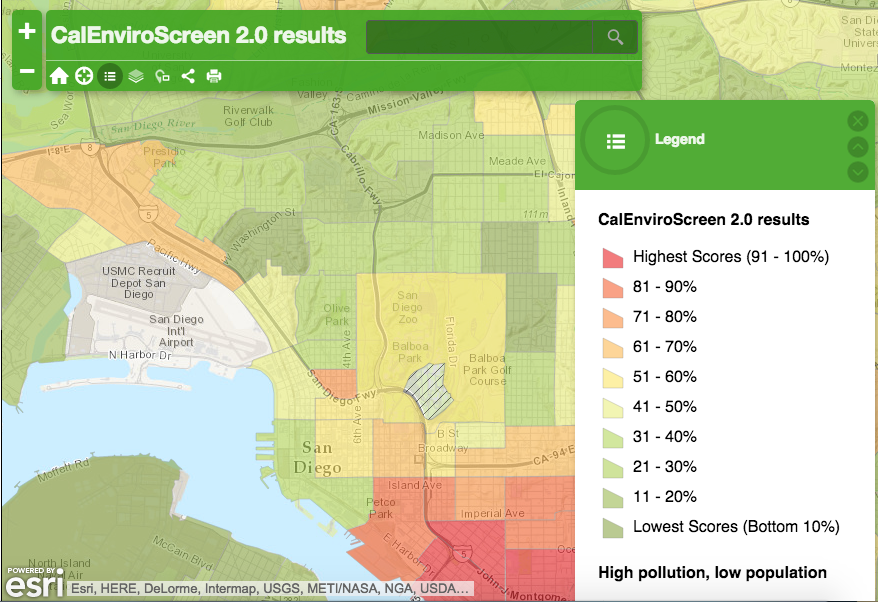Click the Balboa Park Golf Course label
878x602 pixels.
487,370
